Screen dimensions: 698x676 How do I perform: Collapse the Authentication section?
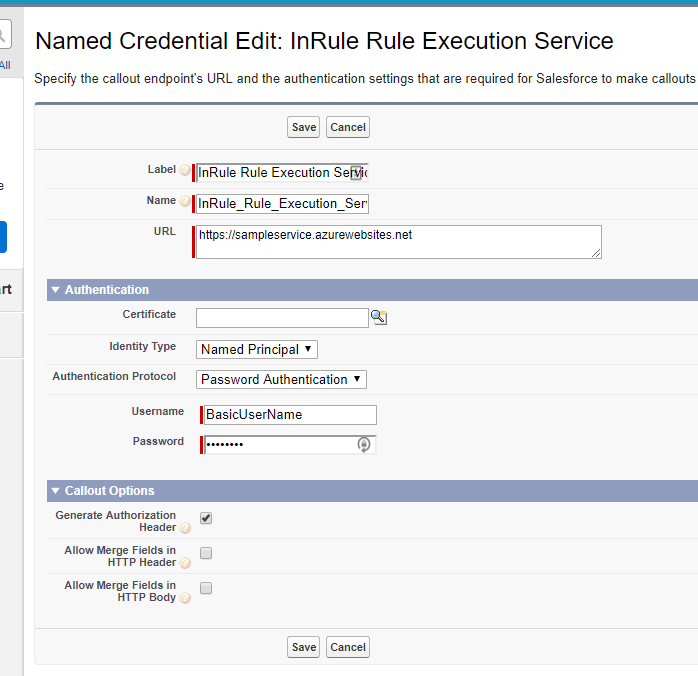coord(55,290)
